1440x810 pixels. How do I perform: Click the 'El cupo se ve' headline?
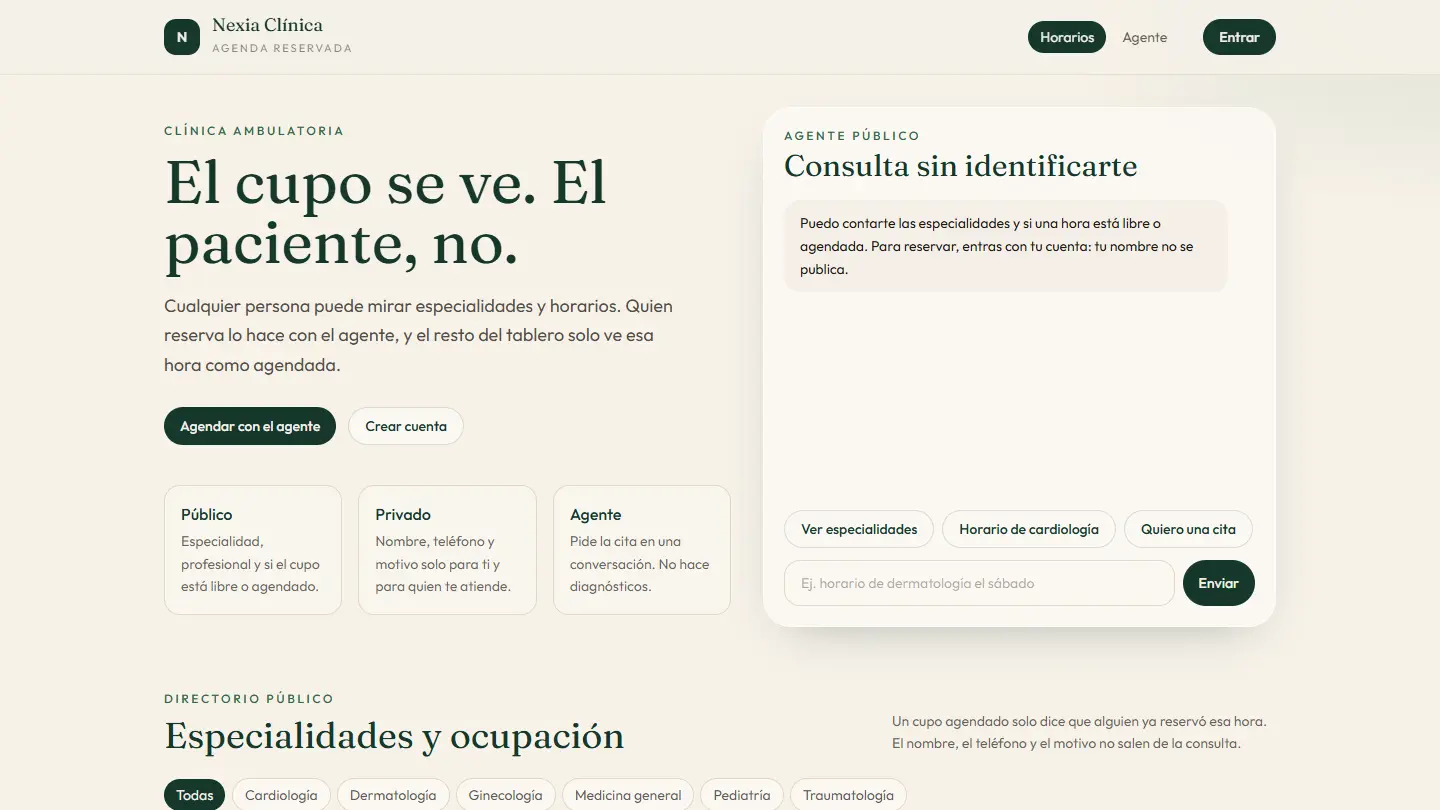[385, 213]
